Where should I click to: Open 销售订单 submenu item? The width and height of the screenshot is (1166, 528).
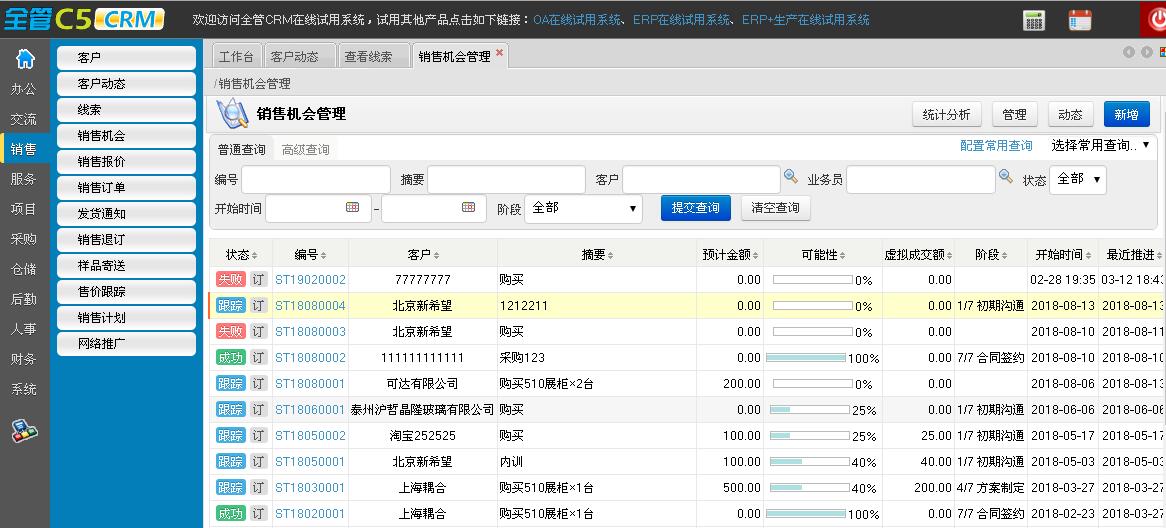click(x=126, y=188)
